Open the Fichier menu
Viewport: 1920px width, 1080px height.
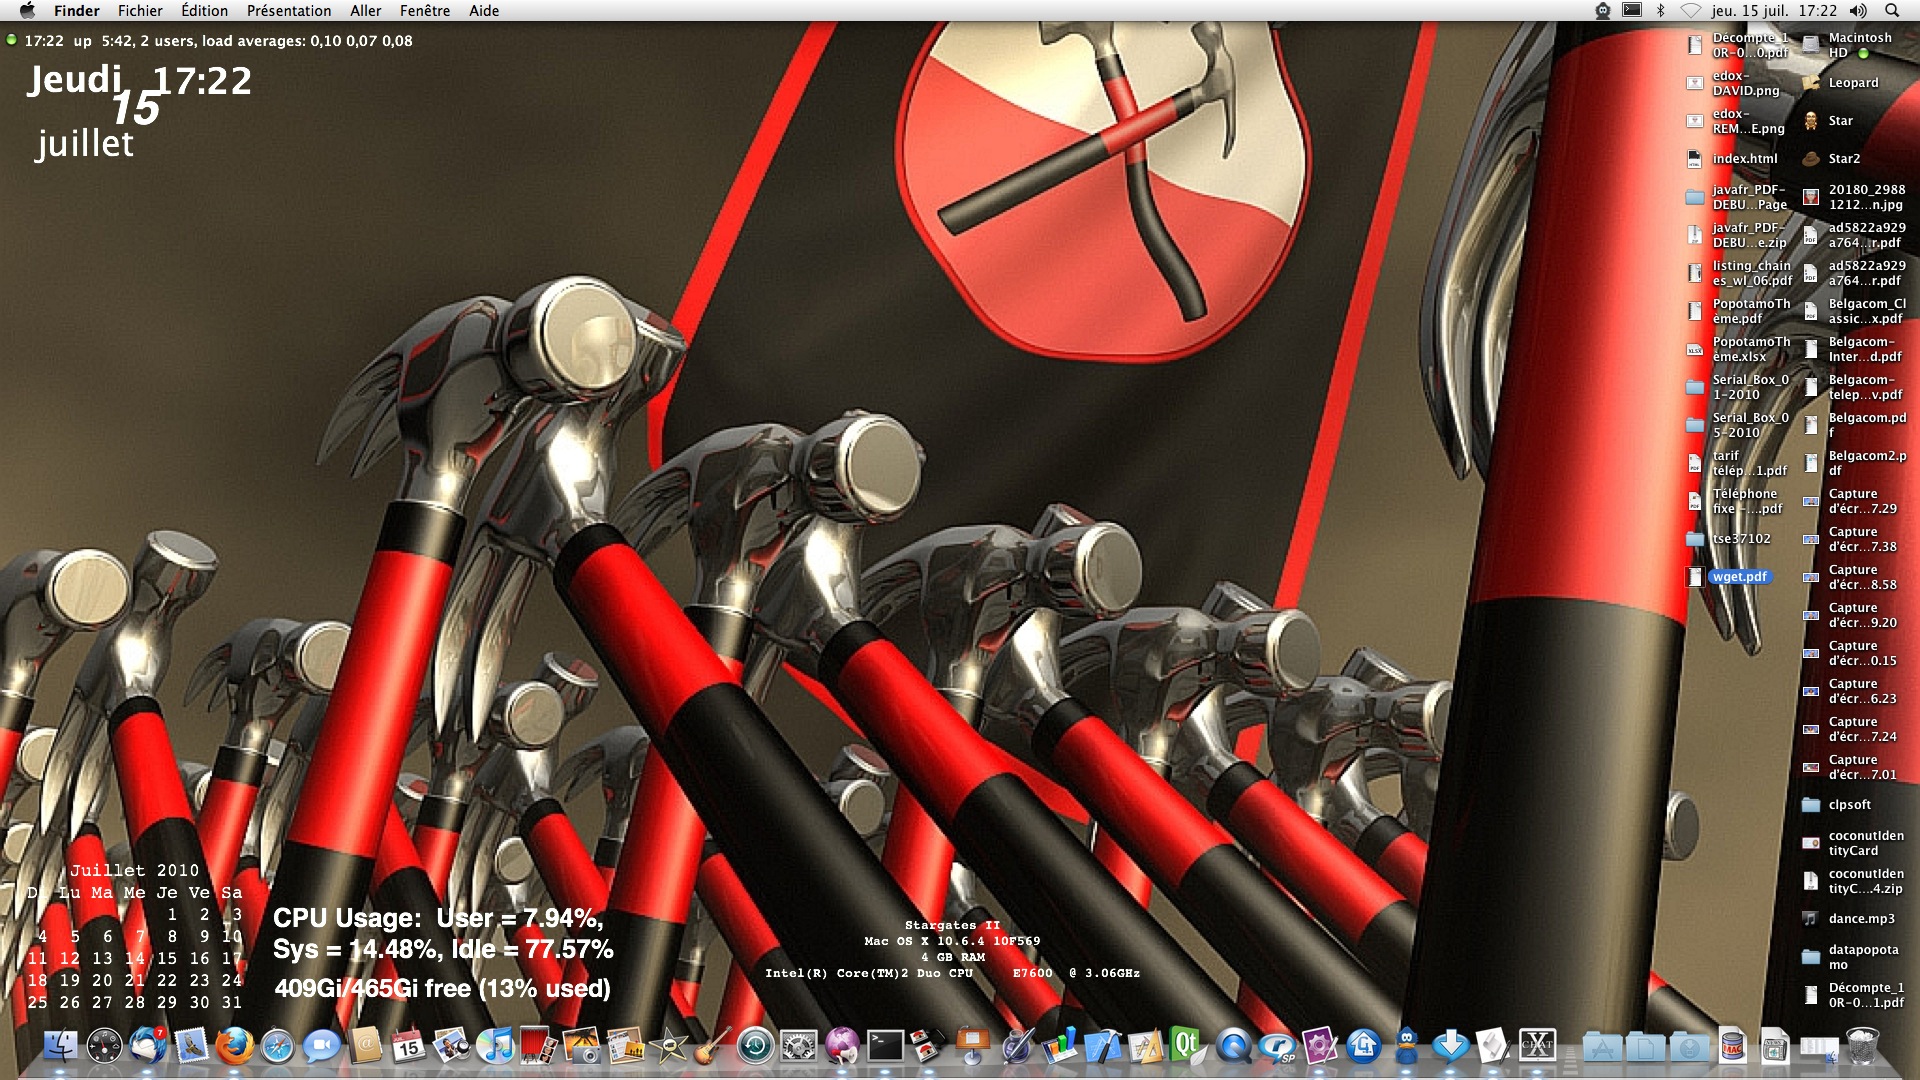[140, 10]
